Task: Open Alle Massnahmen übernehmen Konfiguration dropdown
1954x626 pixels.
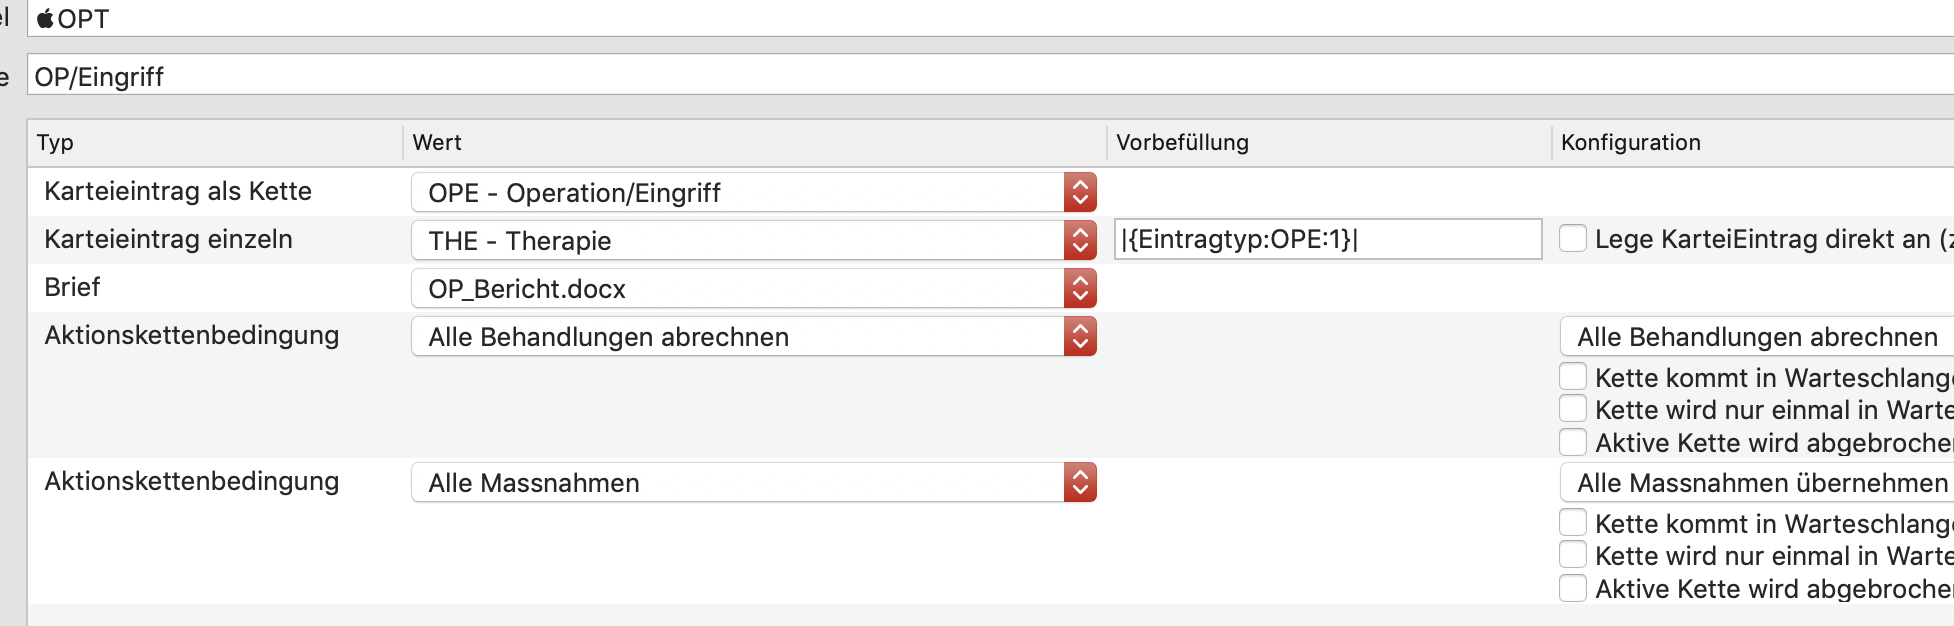Action: tap(1757, 482)
